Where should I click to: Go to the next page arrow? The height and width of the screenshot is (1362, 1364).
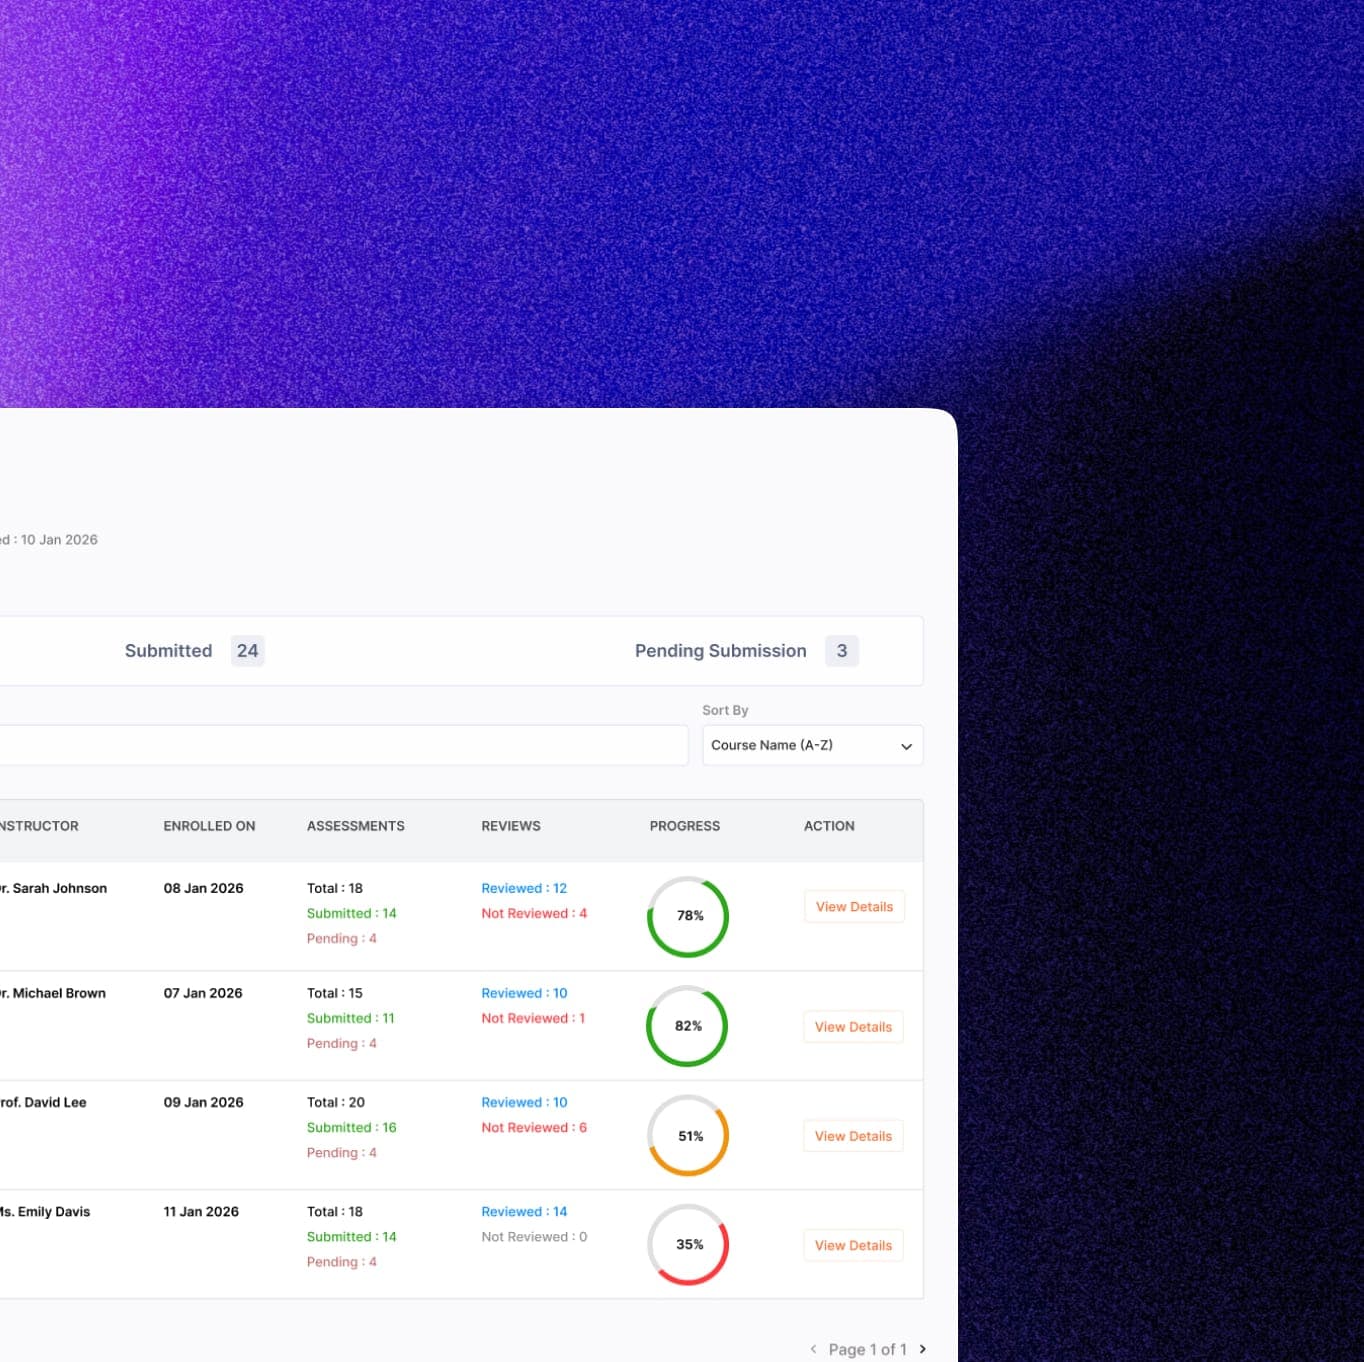[x=922, y=1349]
